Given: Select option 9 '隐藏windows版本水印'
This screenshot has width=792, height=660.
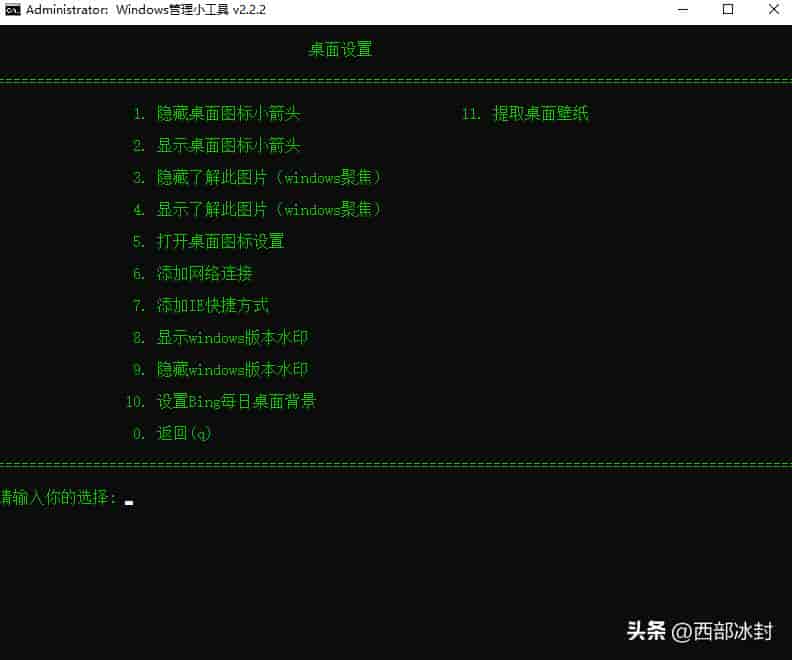Looking at the screenshot, I should coord(220,369).
